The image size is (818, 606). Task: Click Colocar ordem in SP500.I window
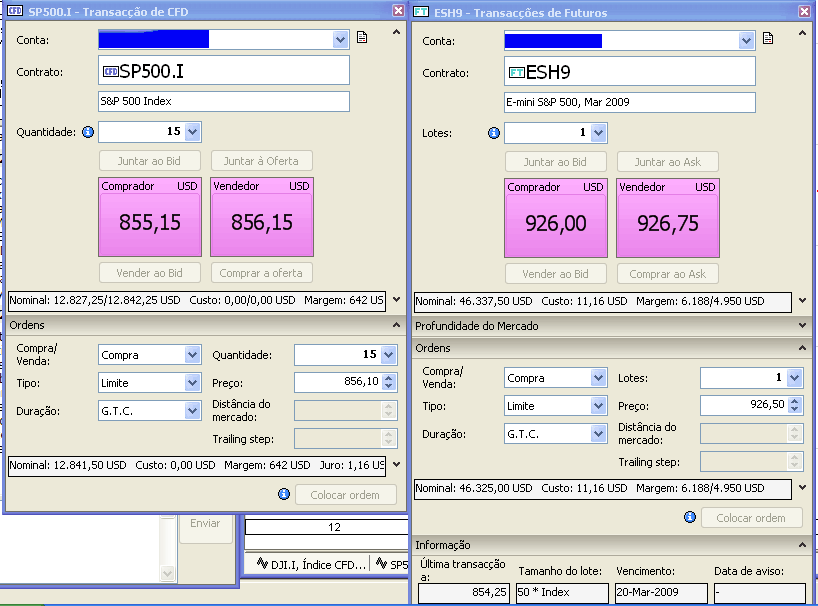pyautogui.click(x=346, y=494)
